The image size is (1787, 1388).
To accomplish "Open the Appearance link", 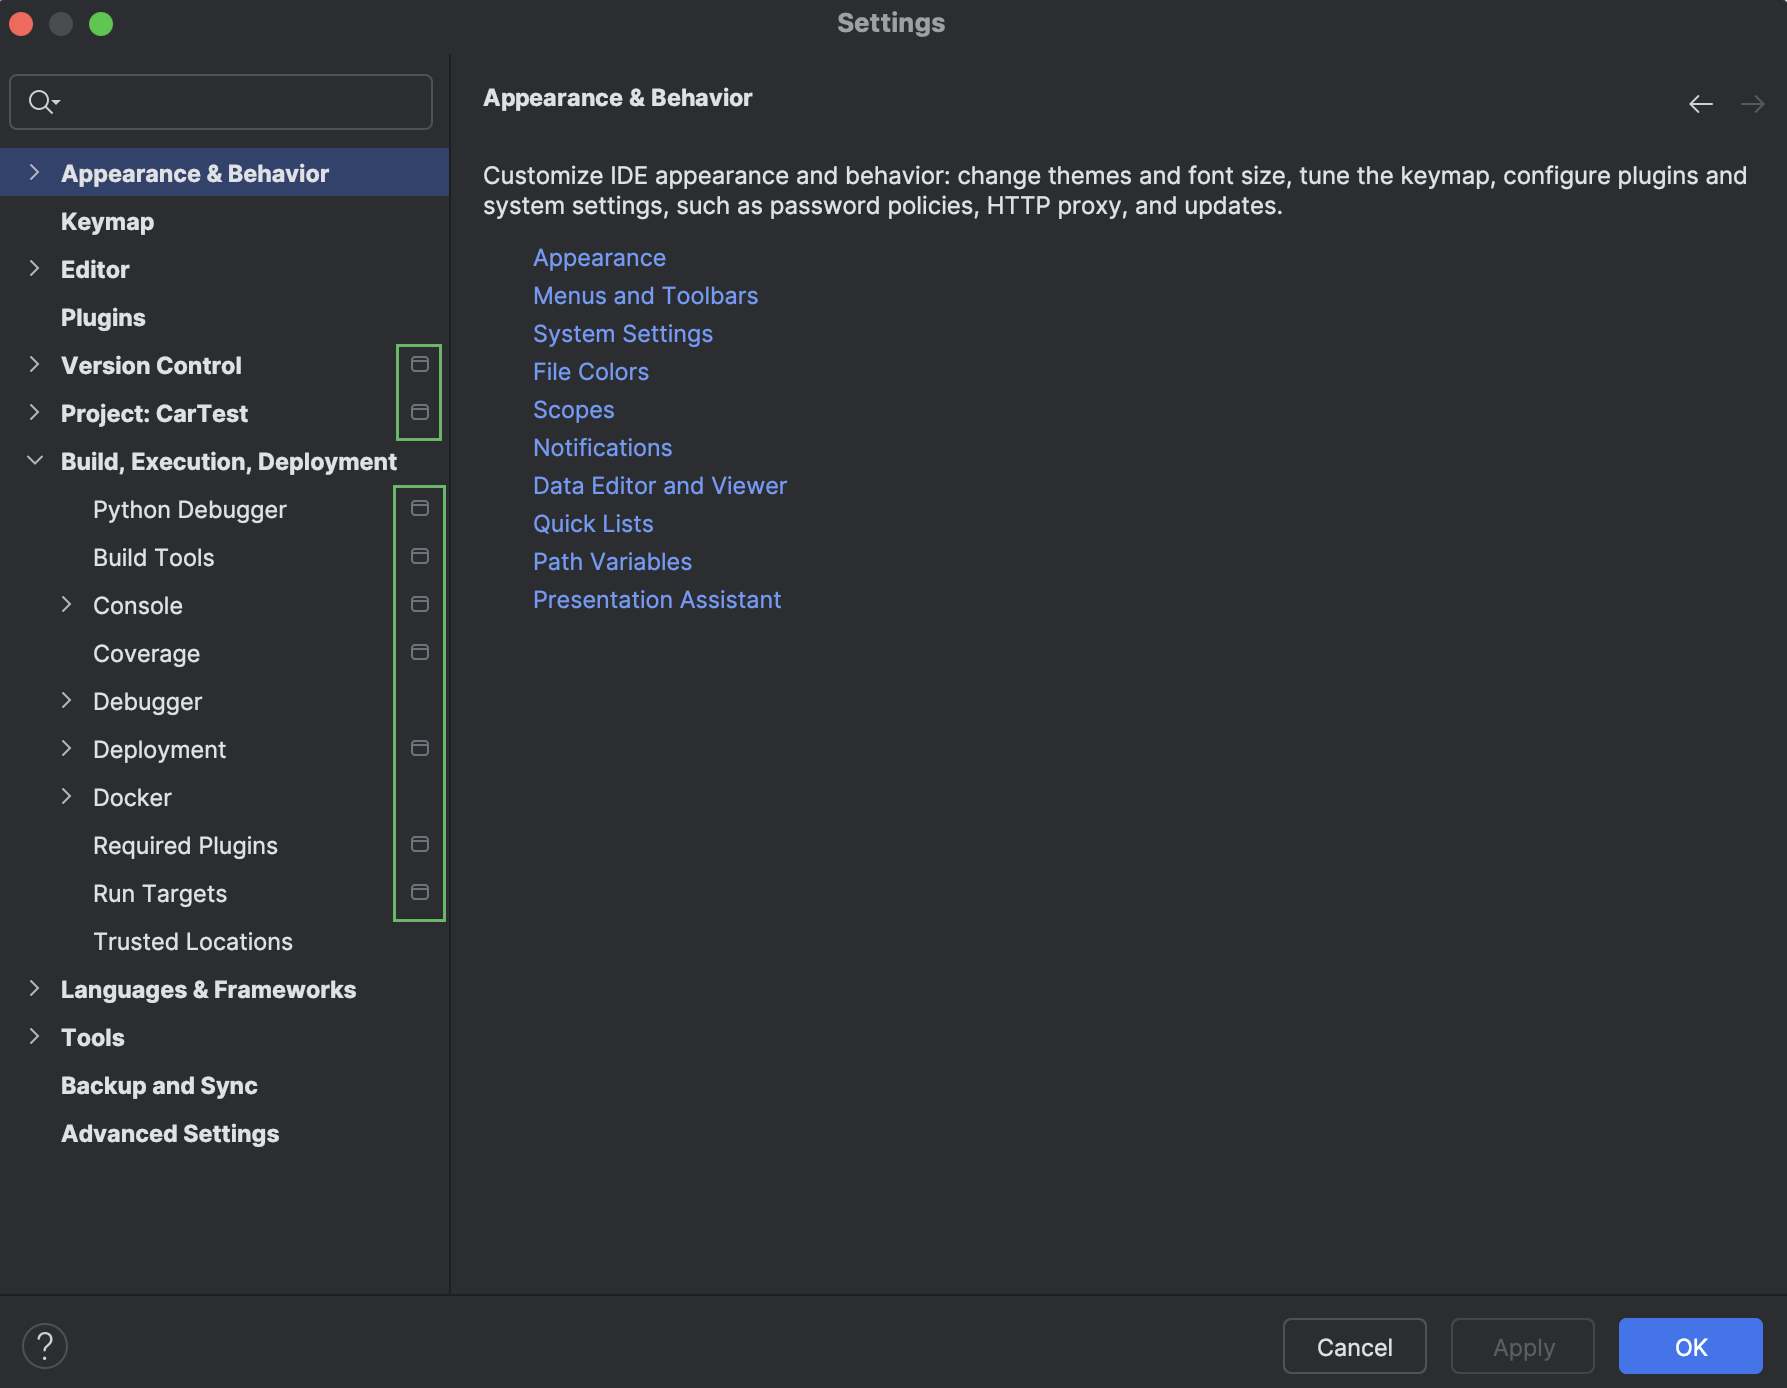I will [x=599, y=257].
